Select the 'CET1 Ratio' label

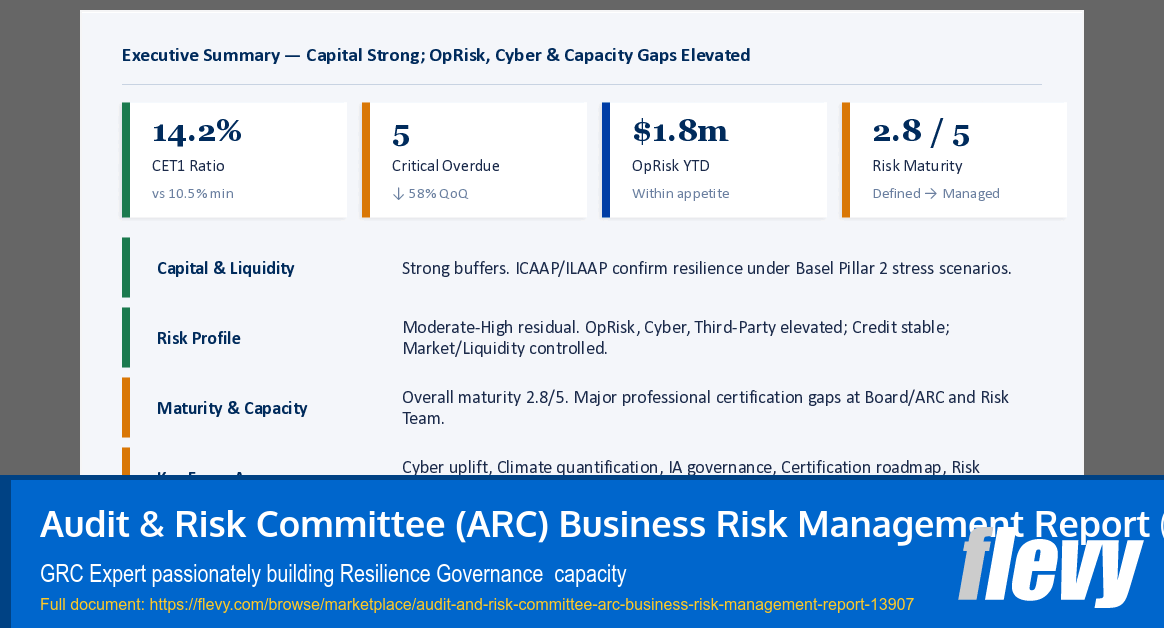(x=188, y=166)
